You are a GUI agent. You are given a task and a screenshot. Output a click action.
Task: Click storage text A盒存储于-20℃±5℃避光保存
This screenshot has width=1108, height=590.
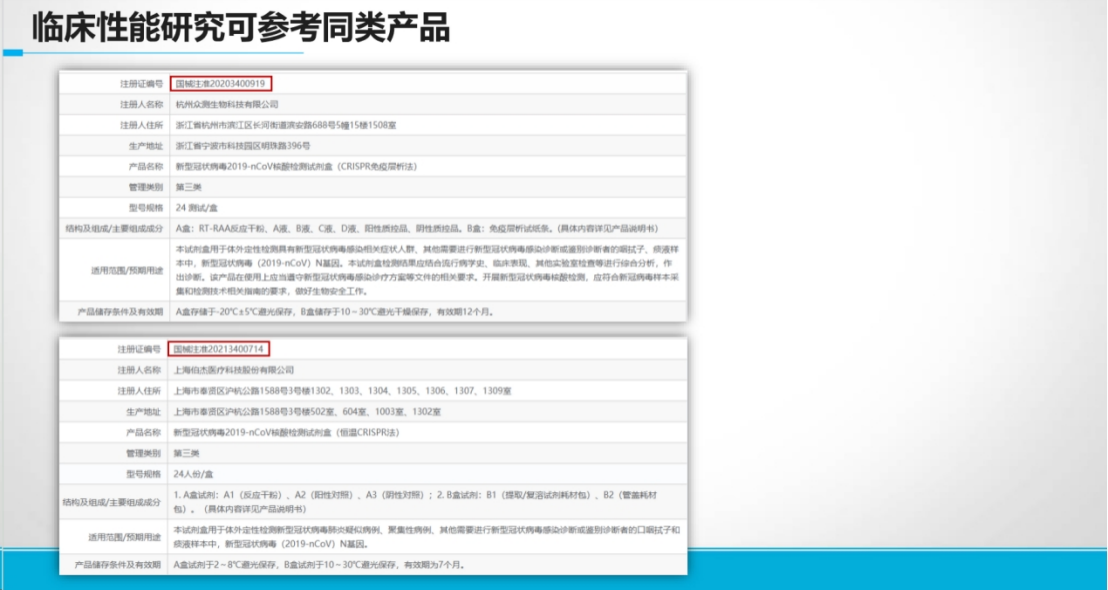coord(334,312)
